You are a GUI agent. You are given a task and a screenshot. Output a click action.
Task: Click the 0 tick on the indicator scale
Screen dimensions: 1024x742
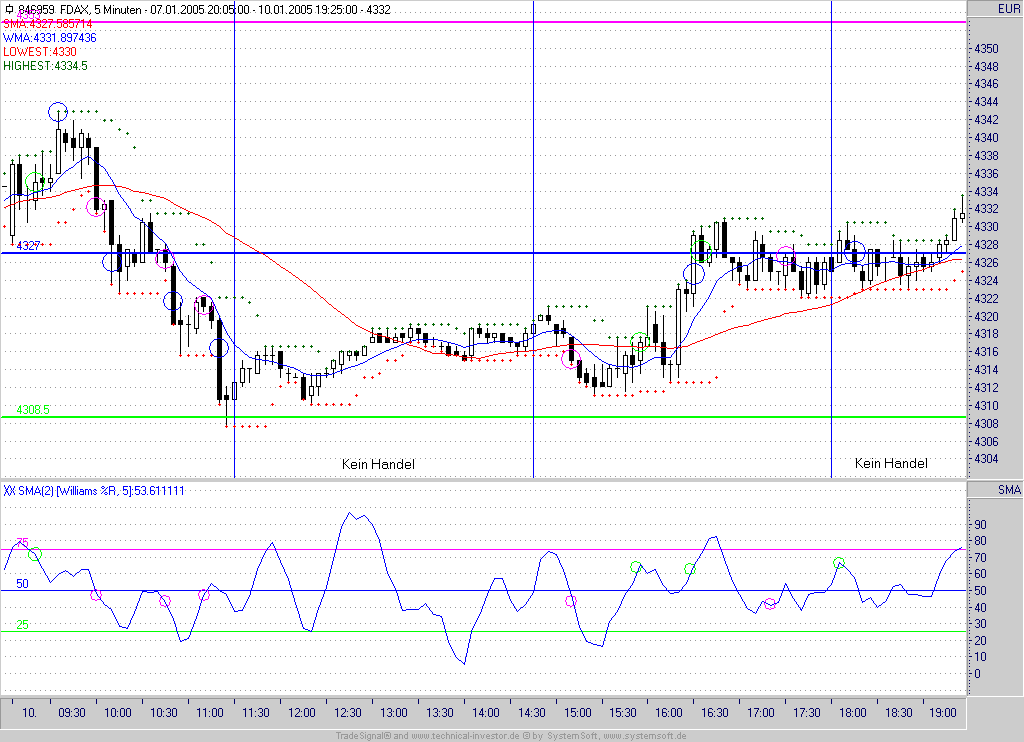coord(978,673)
